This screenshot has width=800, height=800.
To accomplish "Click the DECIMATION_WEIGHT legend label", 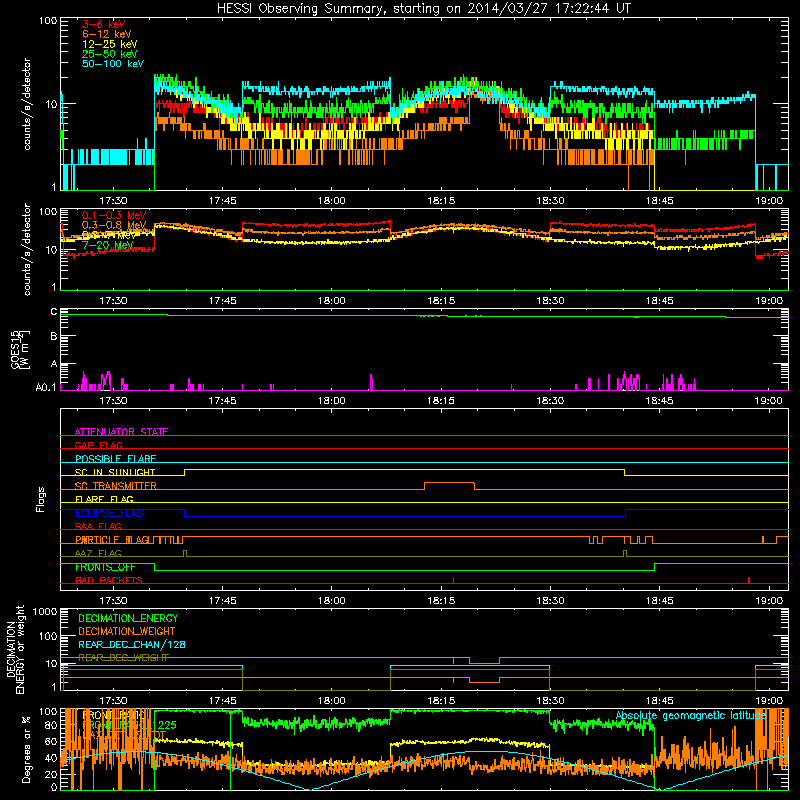I will click(127, 631).
